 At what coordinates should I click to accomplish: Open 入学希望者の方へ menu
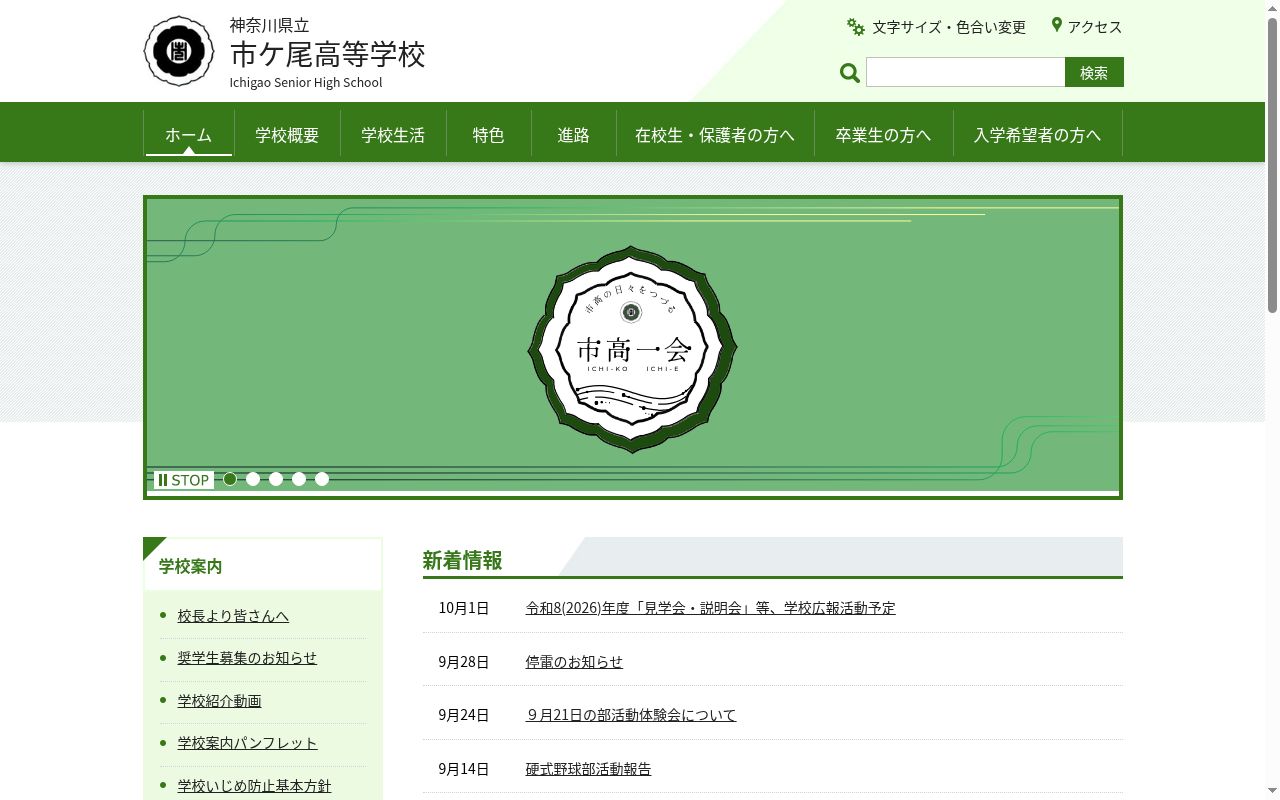pos(1038,134)
